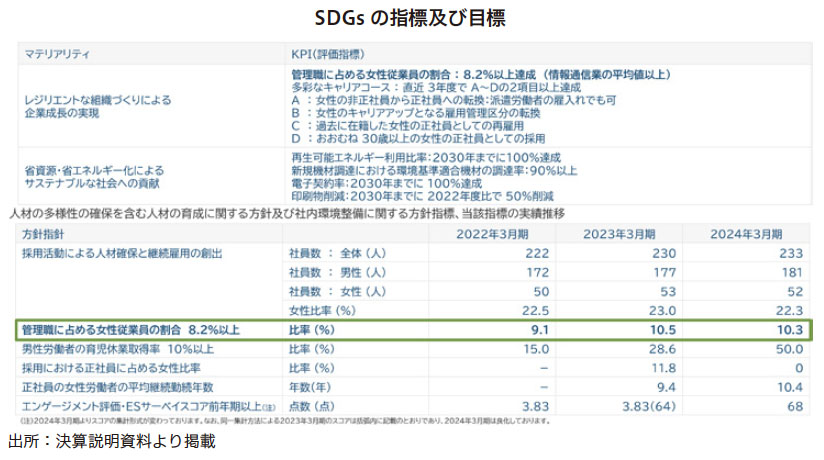Click '出所：決算説明資料より掲載' source line
Screen dimensions: 824x460
pos(112,441)
